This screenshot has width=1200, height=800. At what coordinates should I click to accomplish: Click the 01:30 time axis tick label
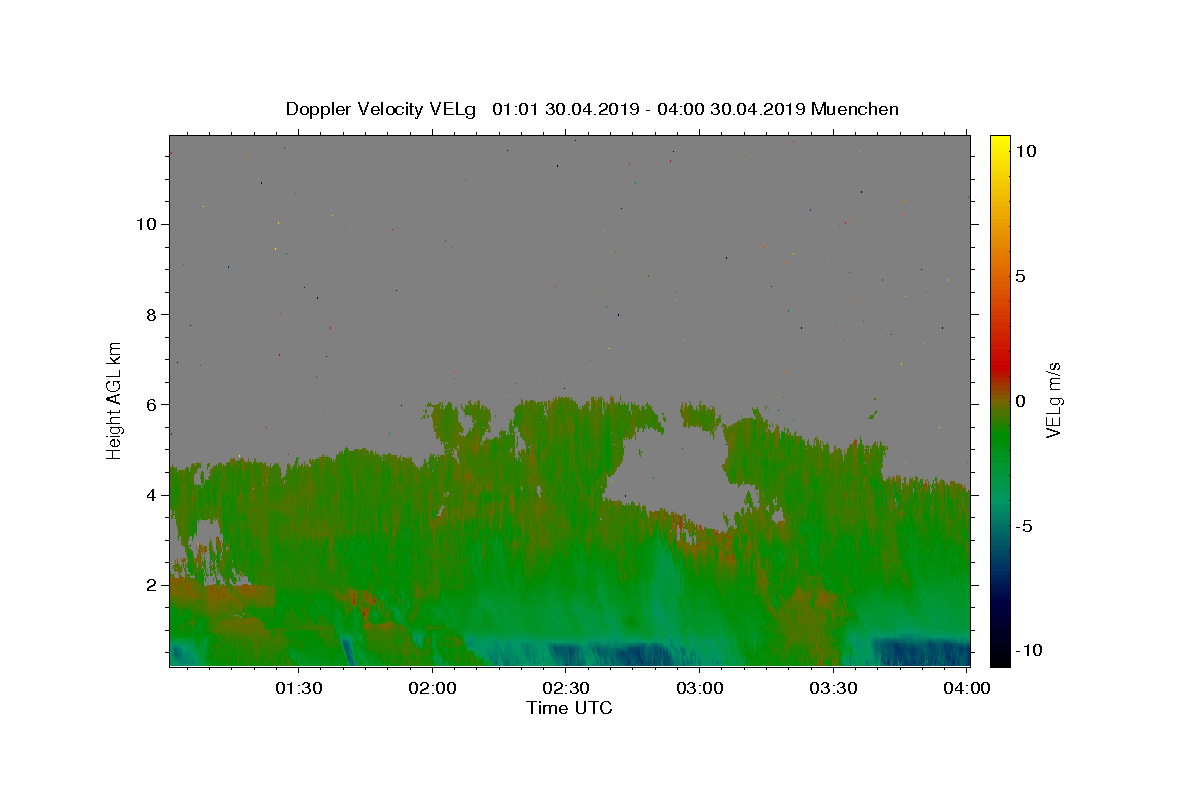tap(299, 689)
